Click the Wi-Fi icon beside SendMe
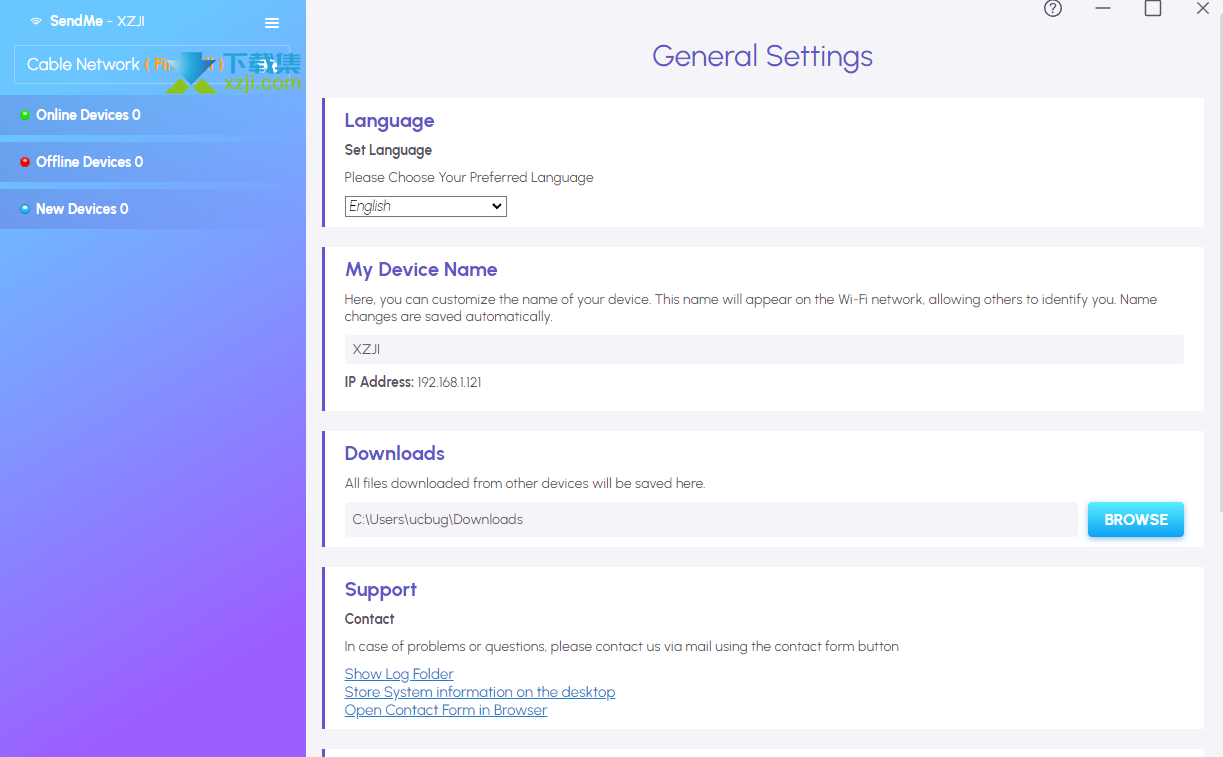 point(36,21)
